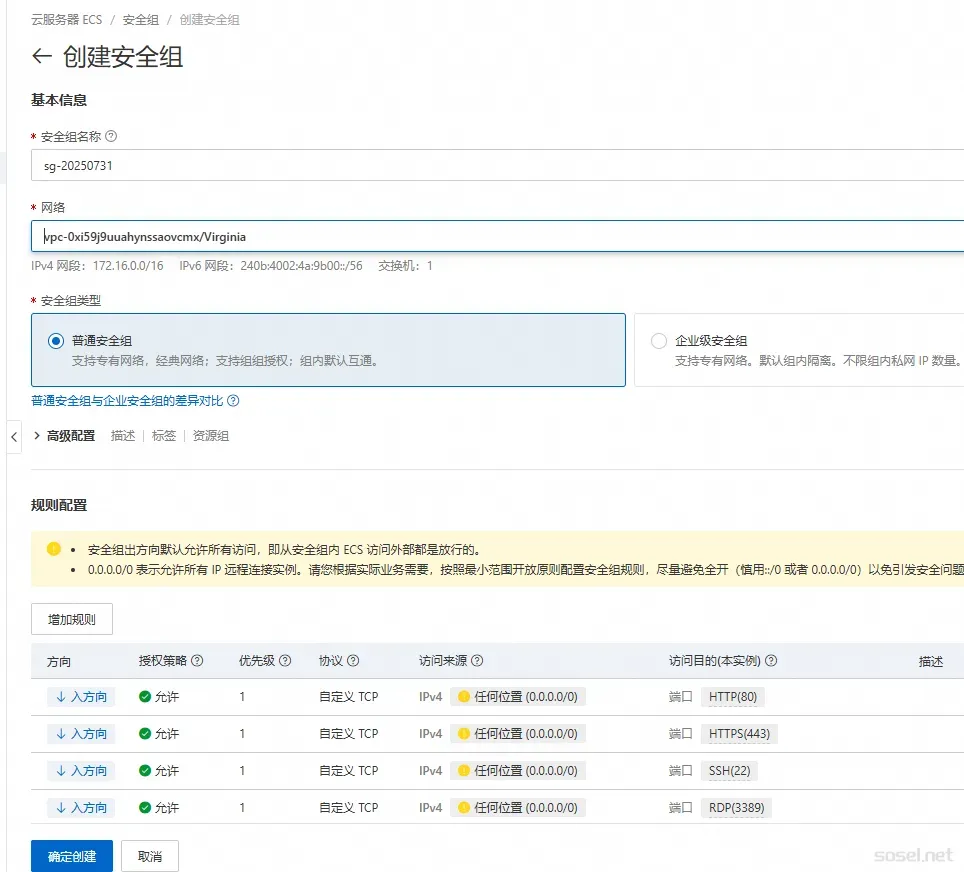Go to 安全组 breadcrumb
964x872 pixels.
coord(141,20)
